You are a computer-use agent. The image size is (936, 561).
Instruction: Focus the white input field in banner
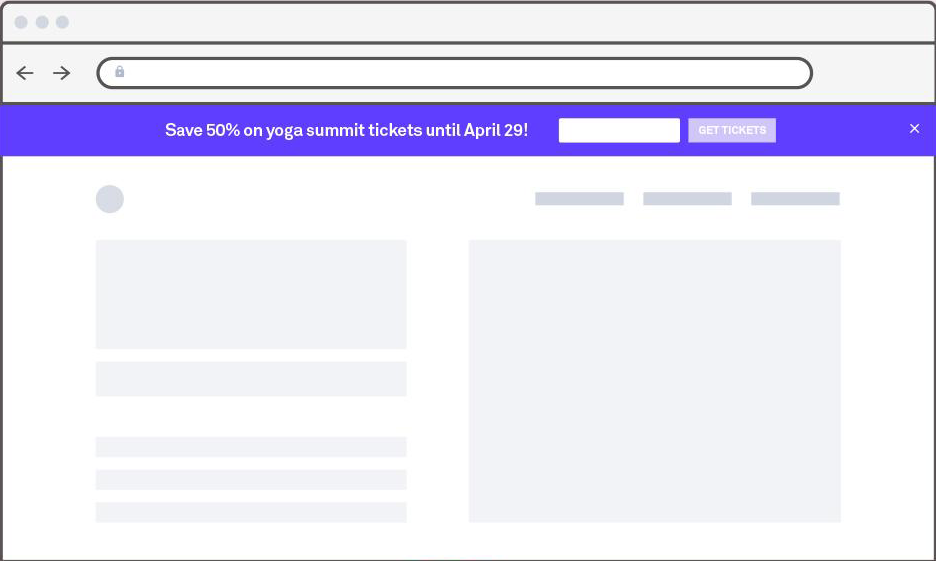619,130
